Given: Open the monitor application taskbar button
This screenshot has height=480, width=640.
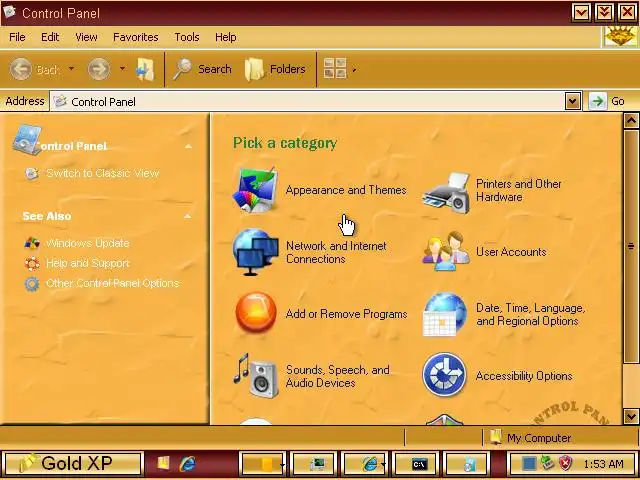Looking at the screenshot, I should (x=314, y=464).
